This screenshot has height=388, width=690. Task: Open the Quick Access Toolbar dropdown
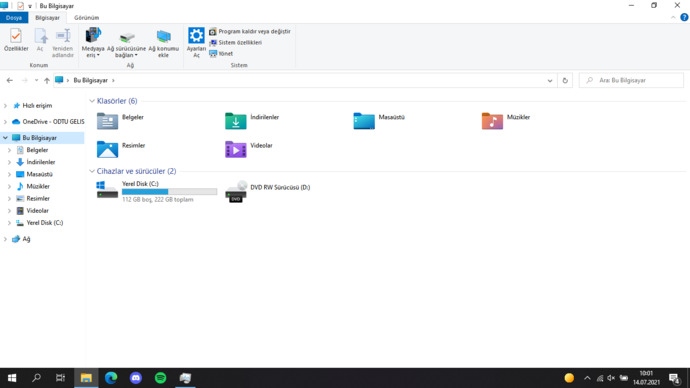pos(30,6)
